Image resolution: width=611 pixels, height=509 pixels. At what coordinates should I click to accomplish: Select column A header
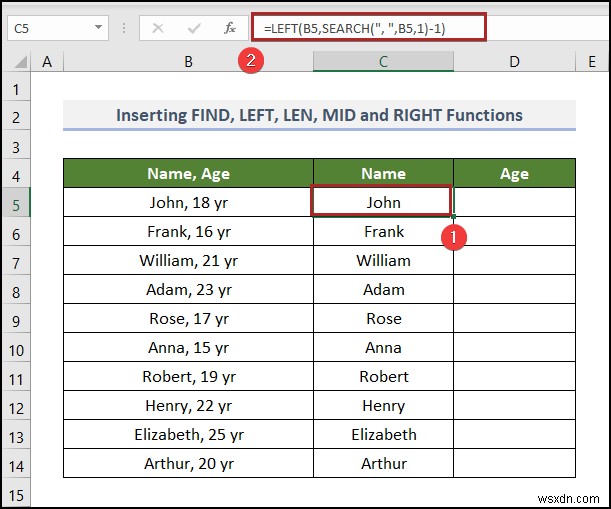[47, 62]
